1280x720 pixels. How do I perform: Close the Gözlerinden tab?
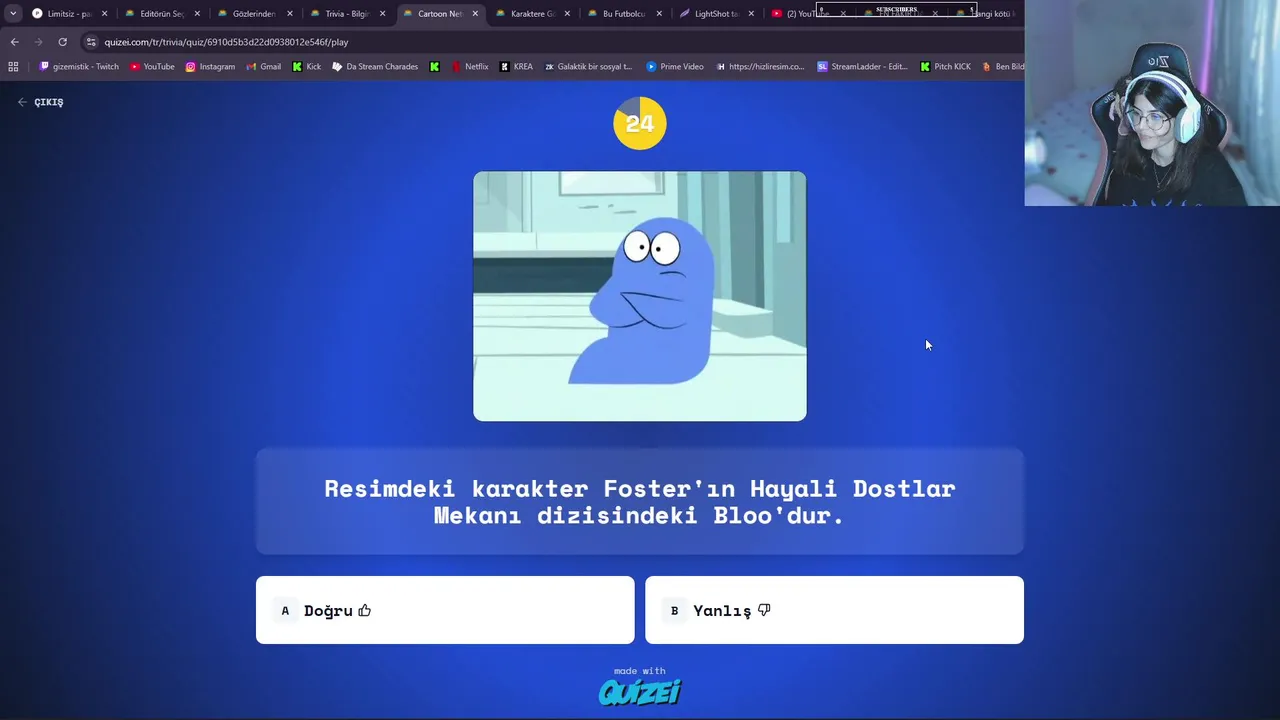click(290, 14)
